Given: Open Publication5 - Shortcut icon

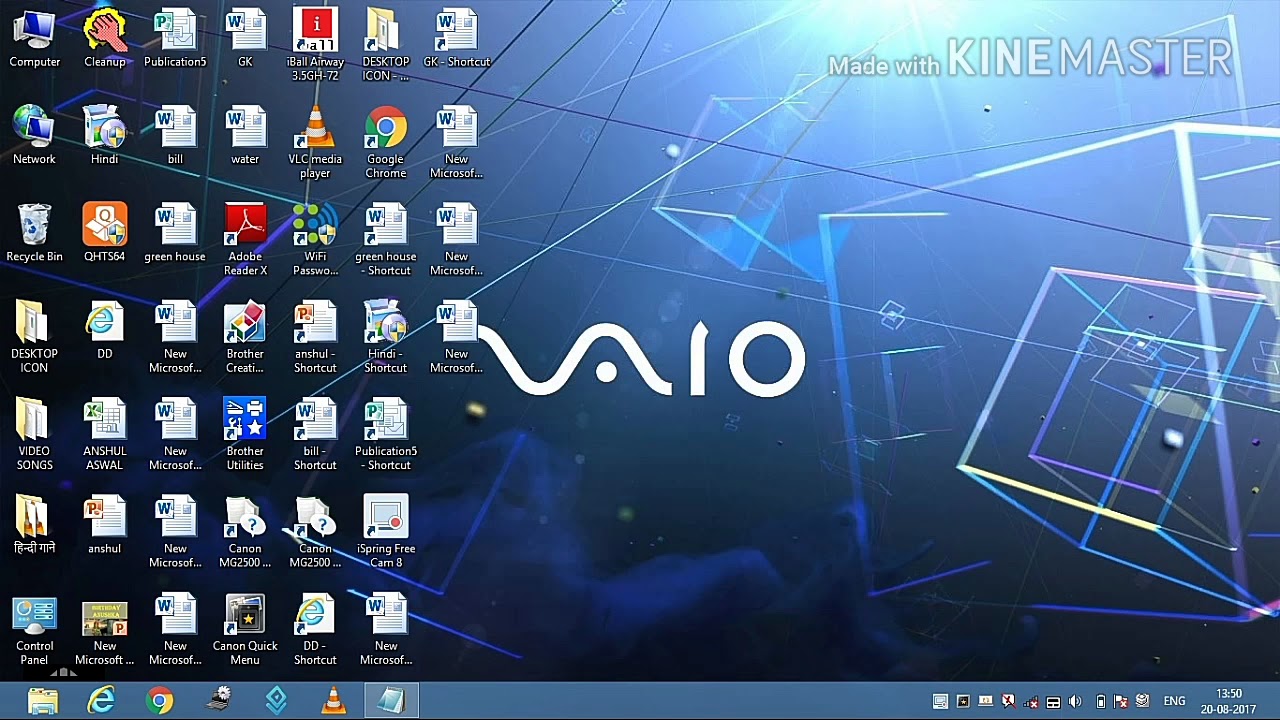Looking at the screenshot, I should point(385,435).
